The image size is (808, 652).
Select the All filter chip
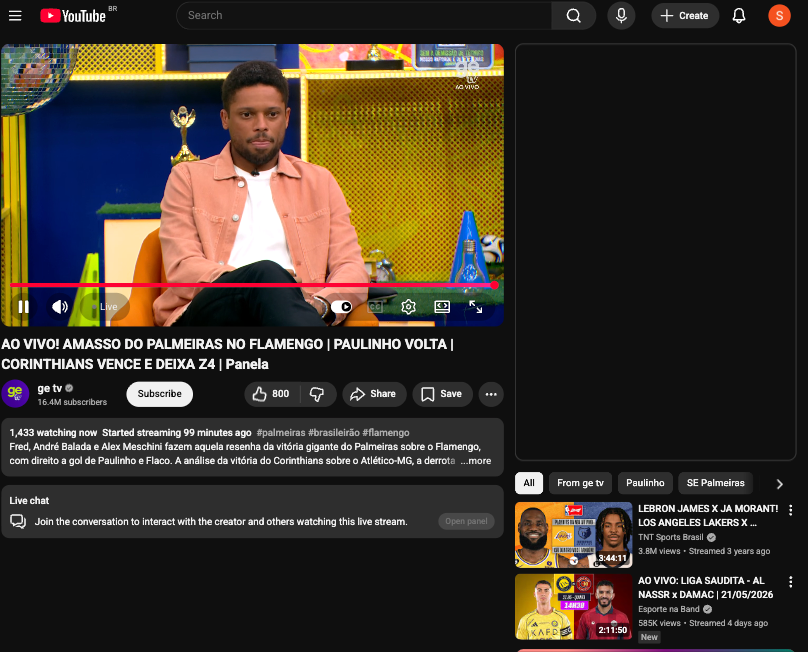(x=529, y=483)
